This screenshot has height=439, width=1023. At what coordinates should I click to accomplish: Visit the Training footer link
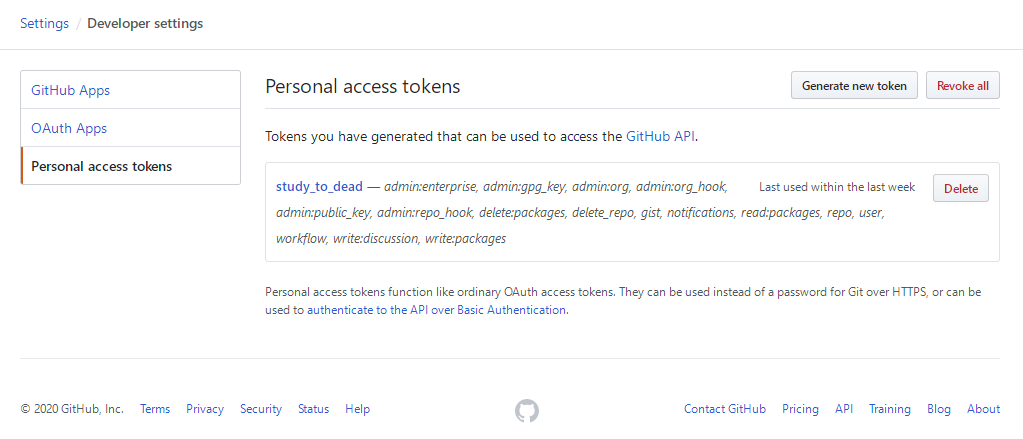point(890,409)
